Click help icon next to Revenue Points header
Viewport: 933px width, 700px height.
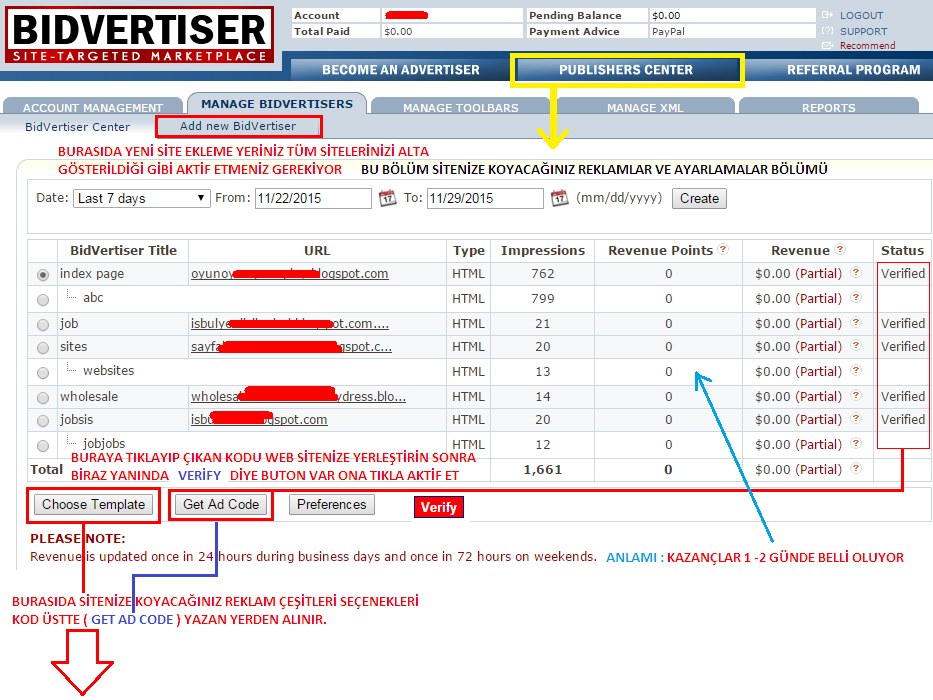point(723,249)
